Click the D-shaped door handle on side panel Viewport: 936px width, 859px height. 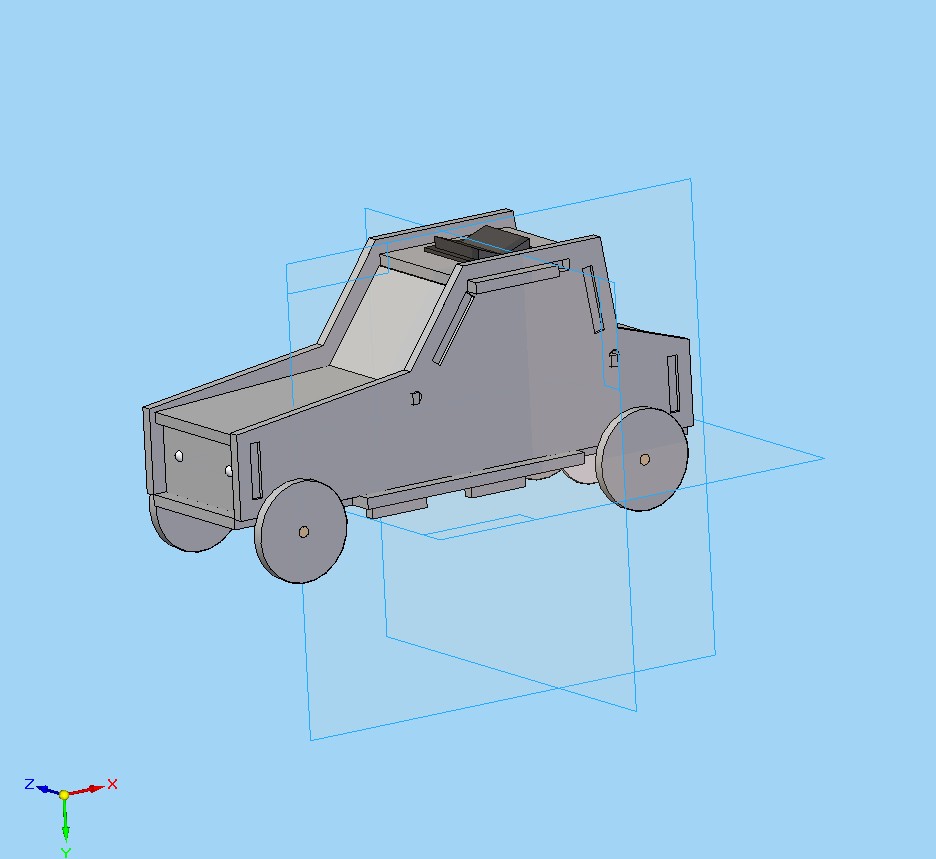[x=416, y=398]
